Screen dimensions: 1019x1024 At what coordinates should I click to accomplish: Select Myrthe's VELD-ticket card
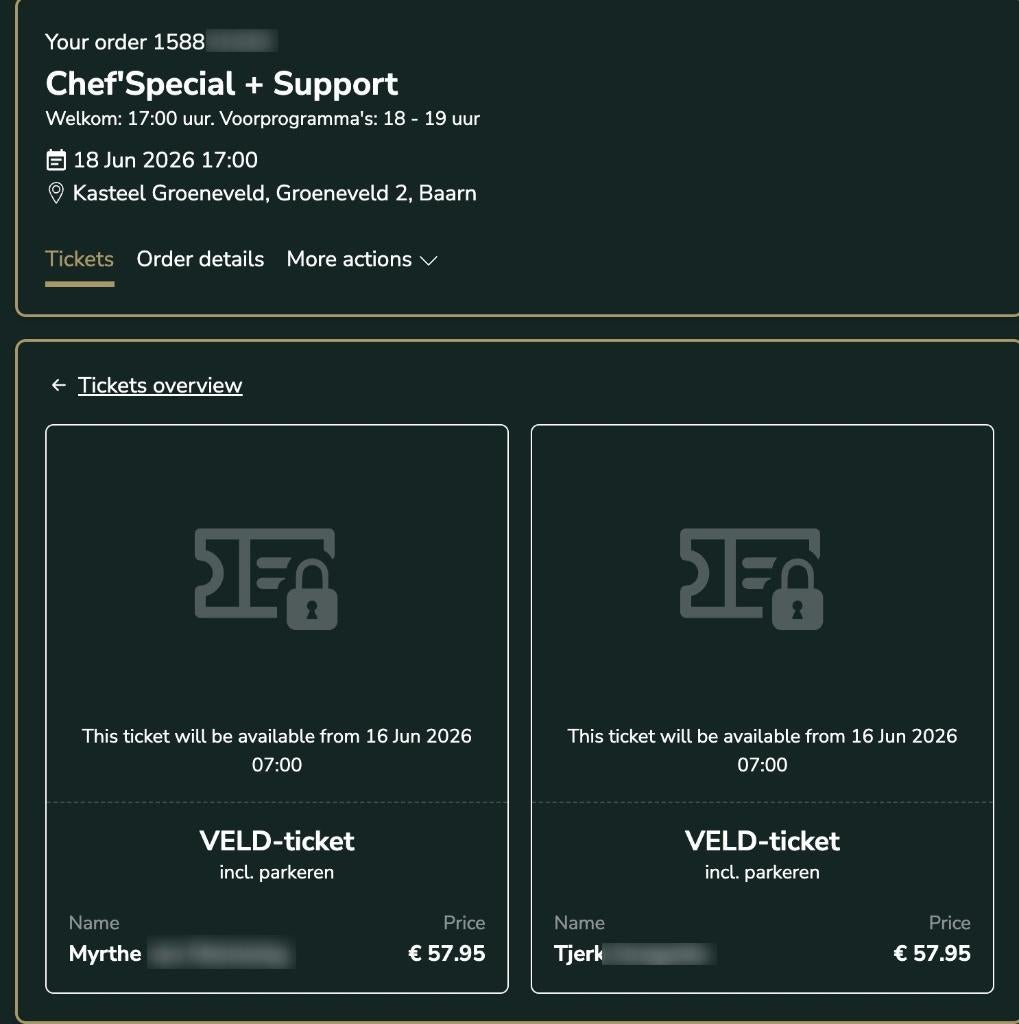pos(277,707)
